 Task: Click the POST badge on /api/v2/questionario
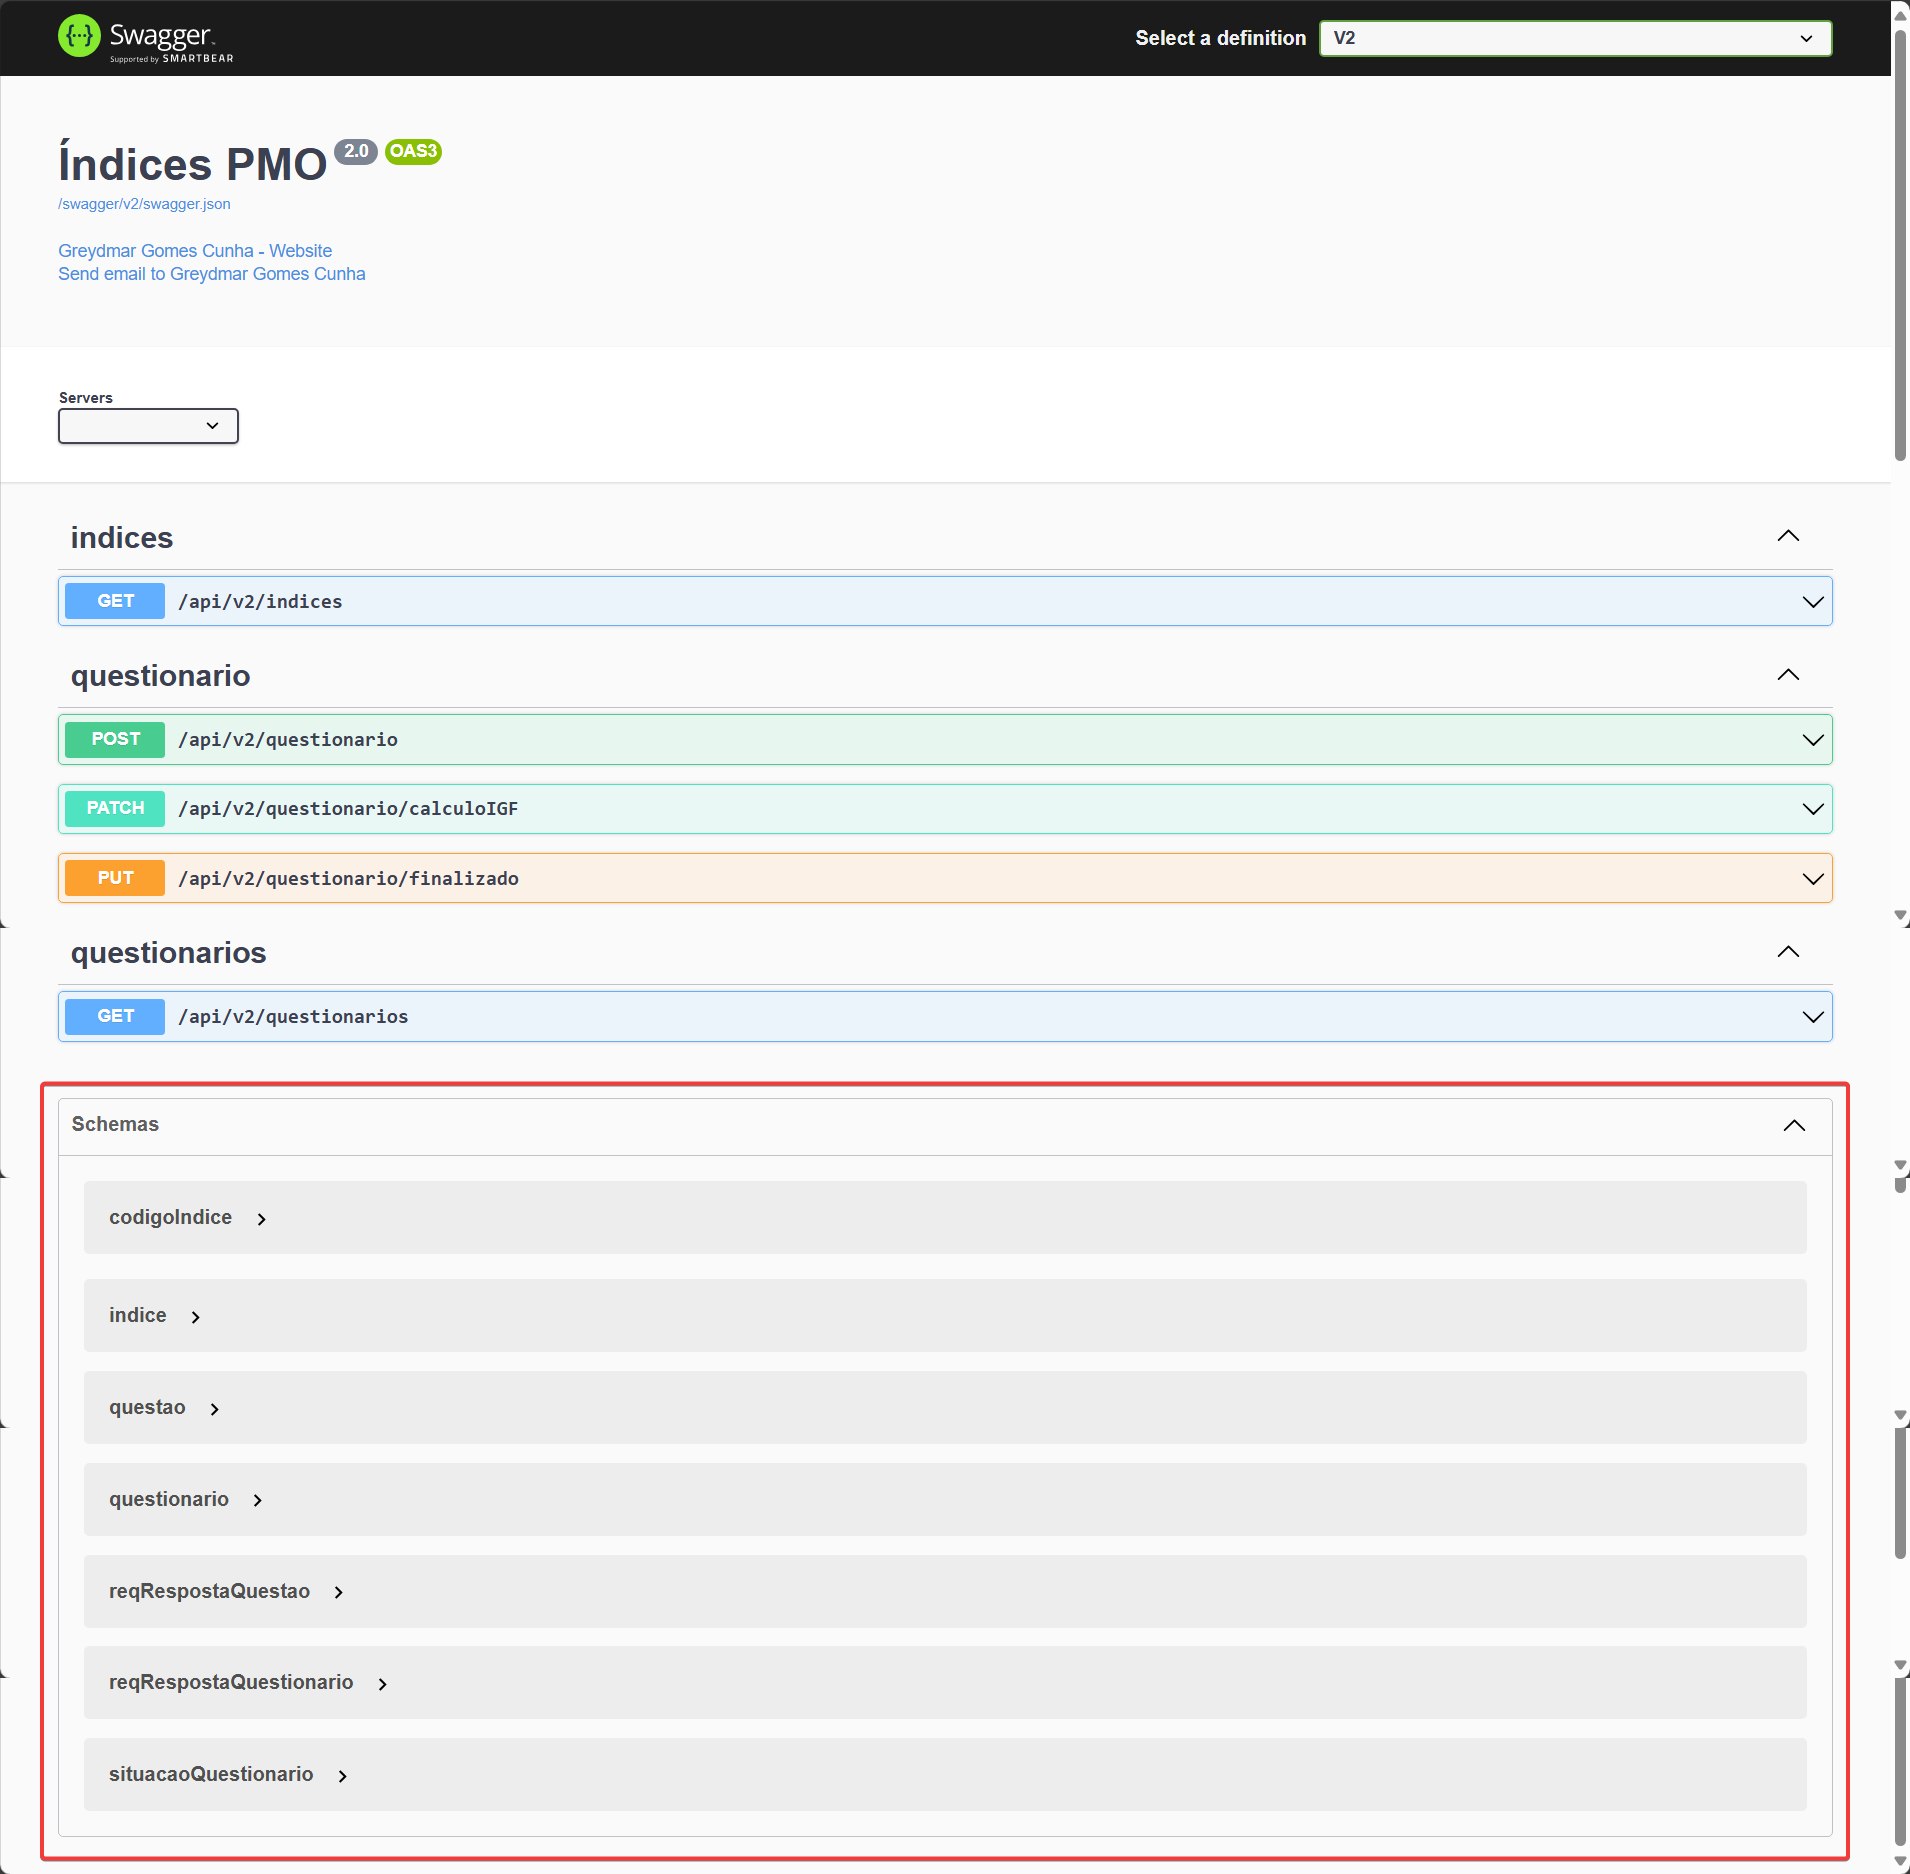[x=114, y=739]
